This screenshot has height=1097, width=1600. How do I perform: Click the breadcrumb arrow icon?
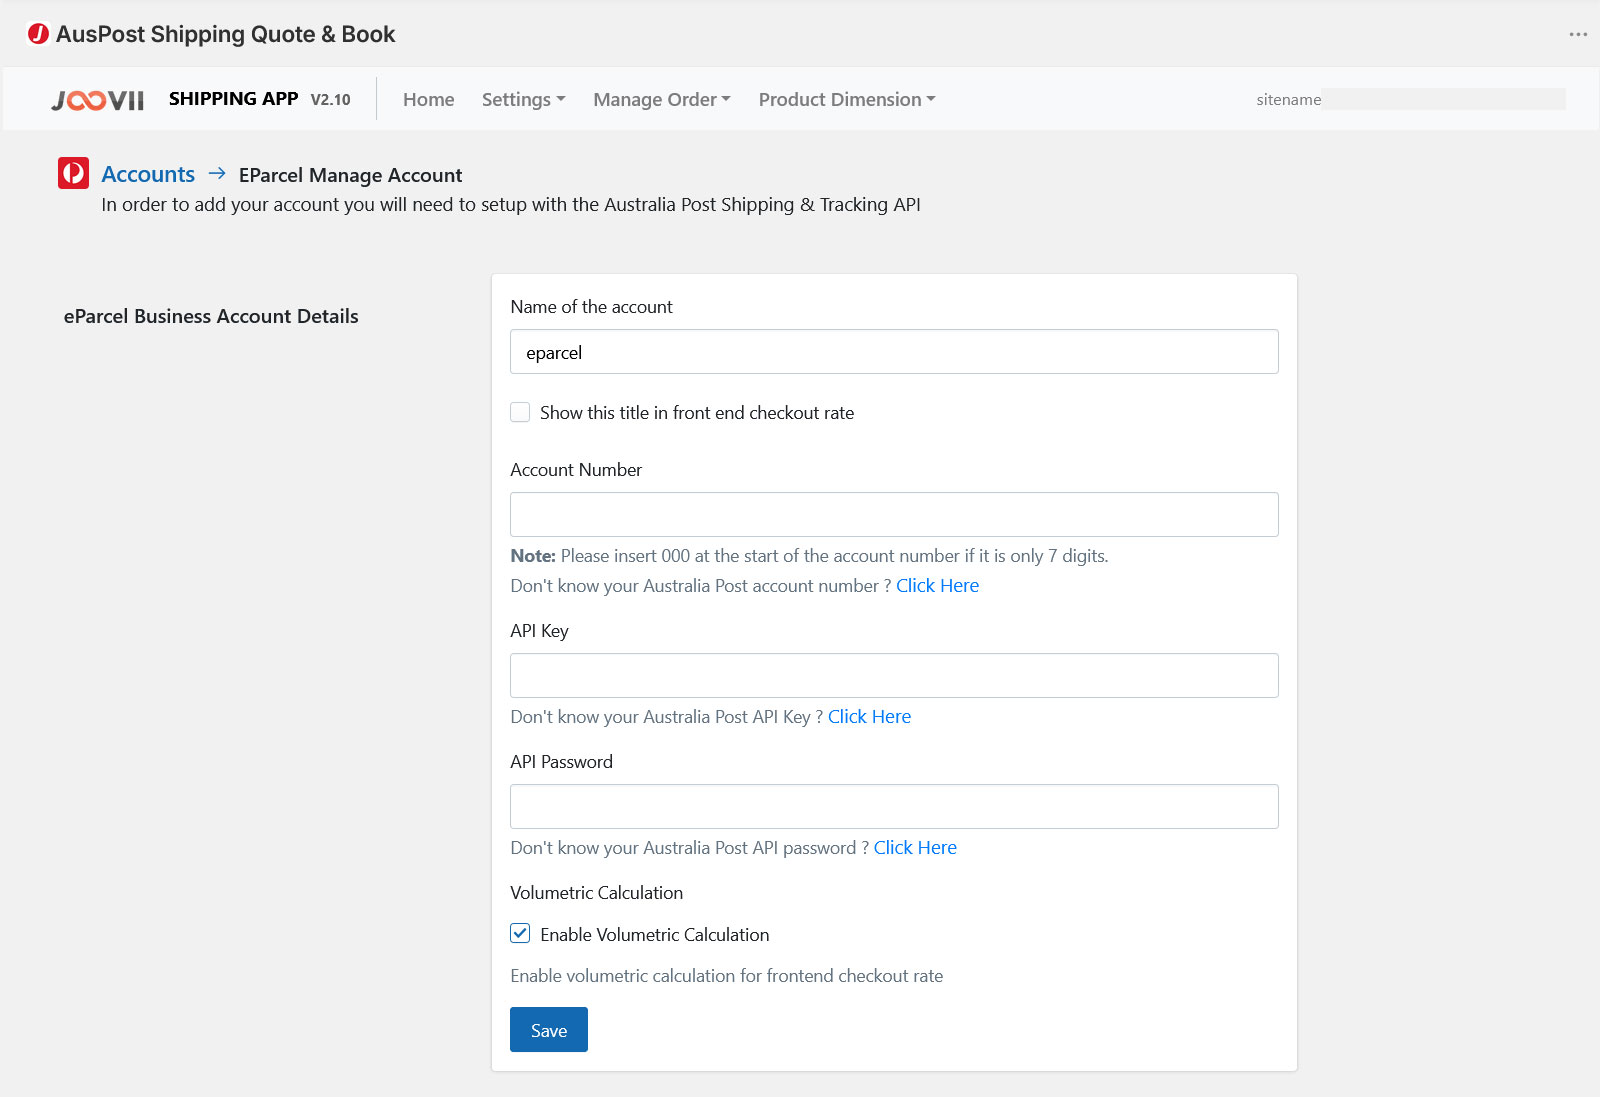click(x=217, y=174)
